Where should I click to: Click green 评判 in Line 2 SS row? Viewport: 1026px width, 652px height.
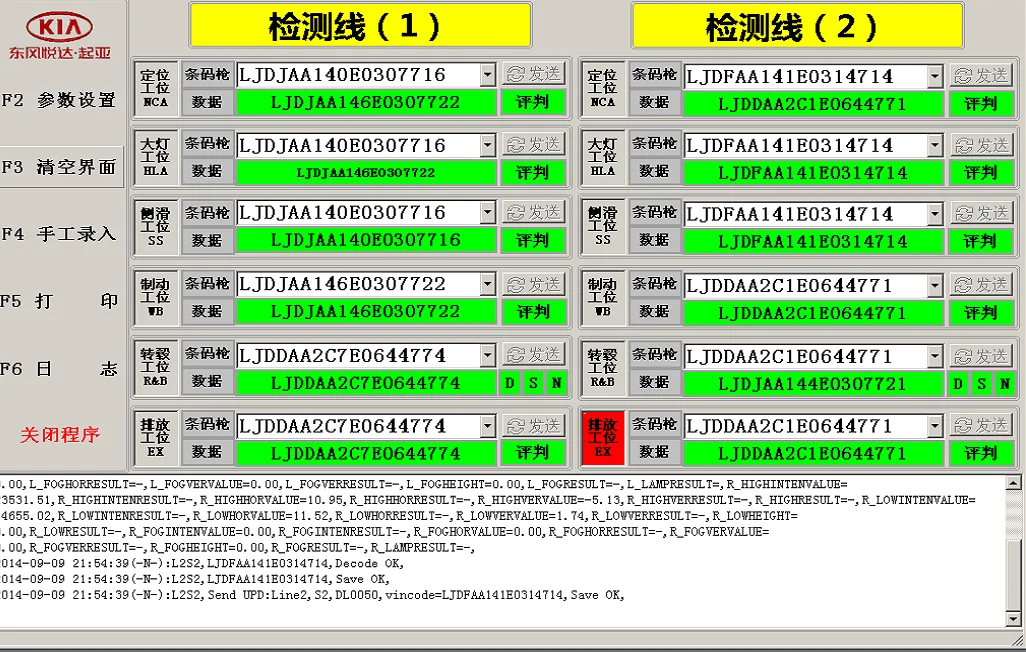click(x=980, y=241)
